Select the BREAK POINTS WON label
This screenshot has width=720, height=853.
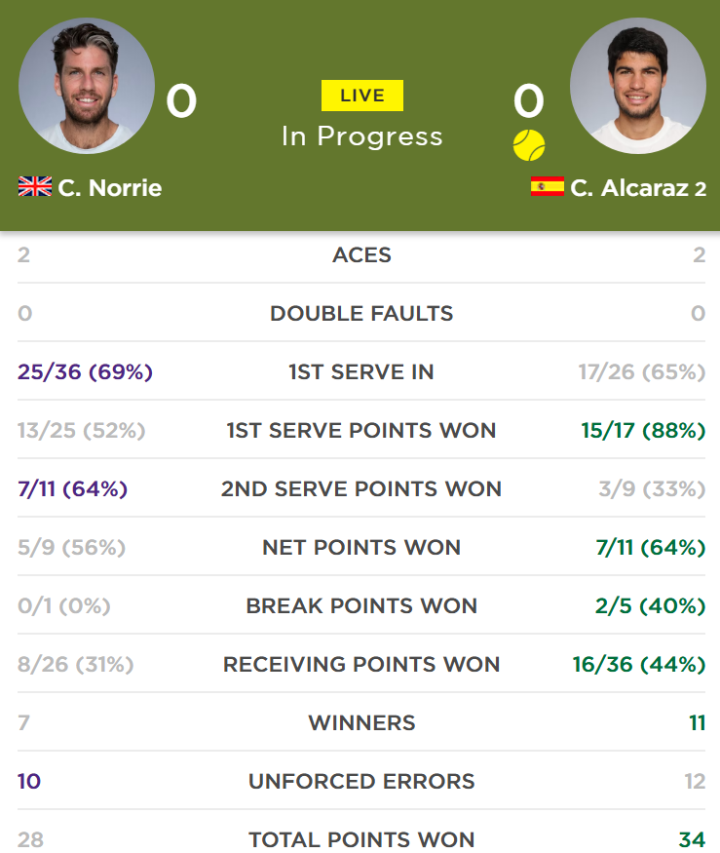(362, 606)
